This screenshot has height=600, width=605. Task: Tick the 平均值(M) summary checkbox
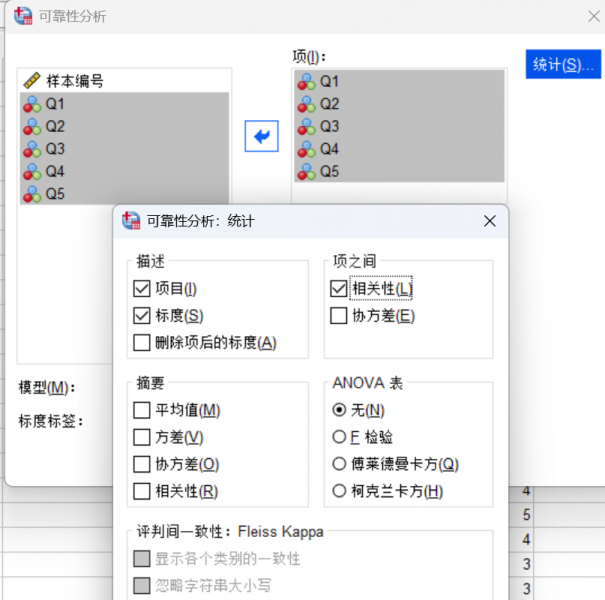[142, 410]
